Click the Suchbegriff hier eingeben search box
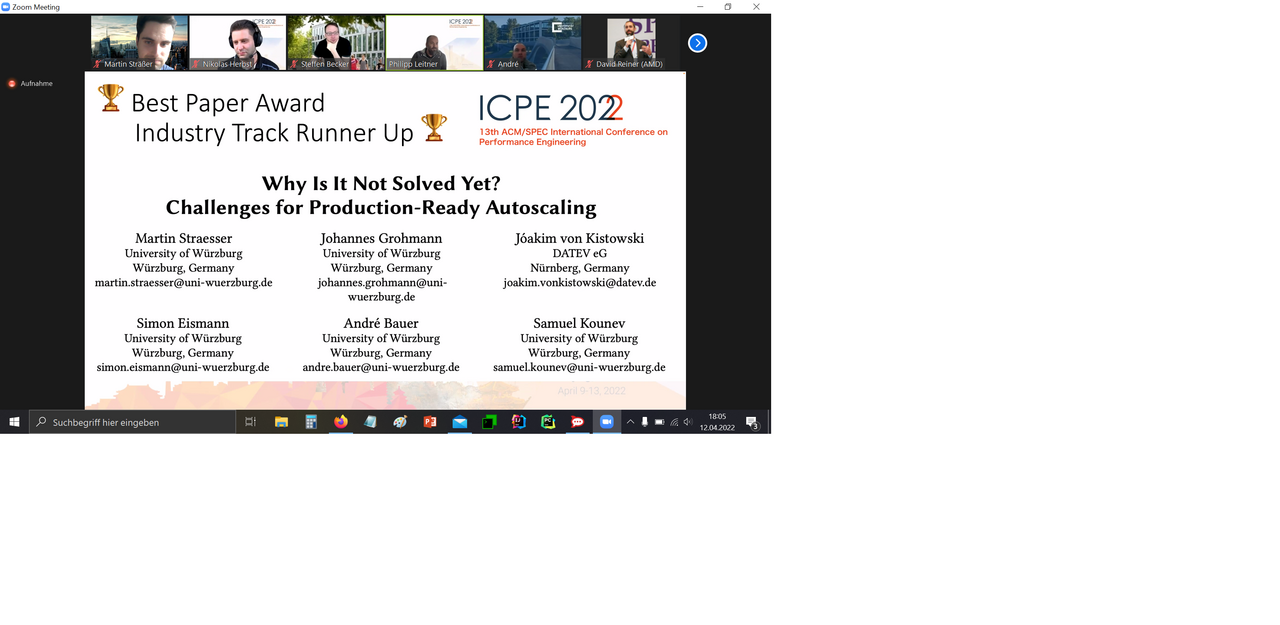 [x=133, y=422]
